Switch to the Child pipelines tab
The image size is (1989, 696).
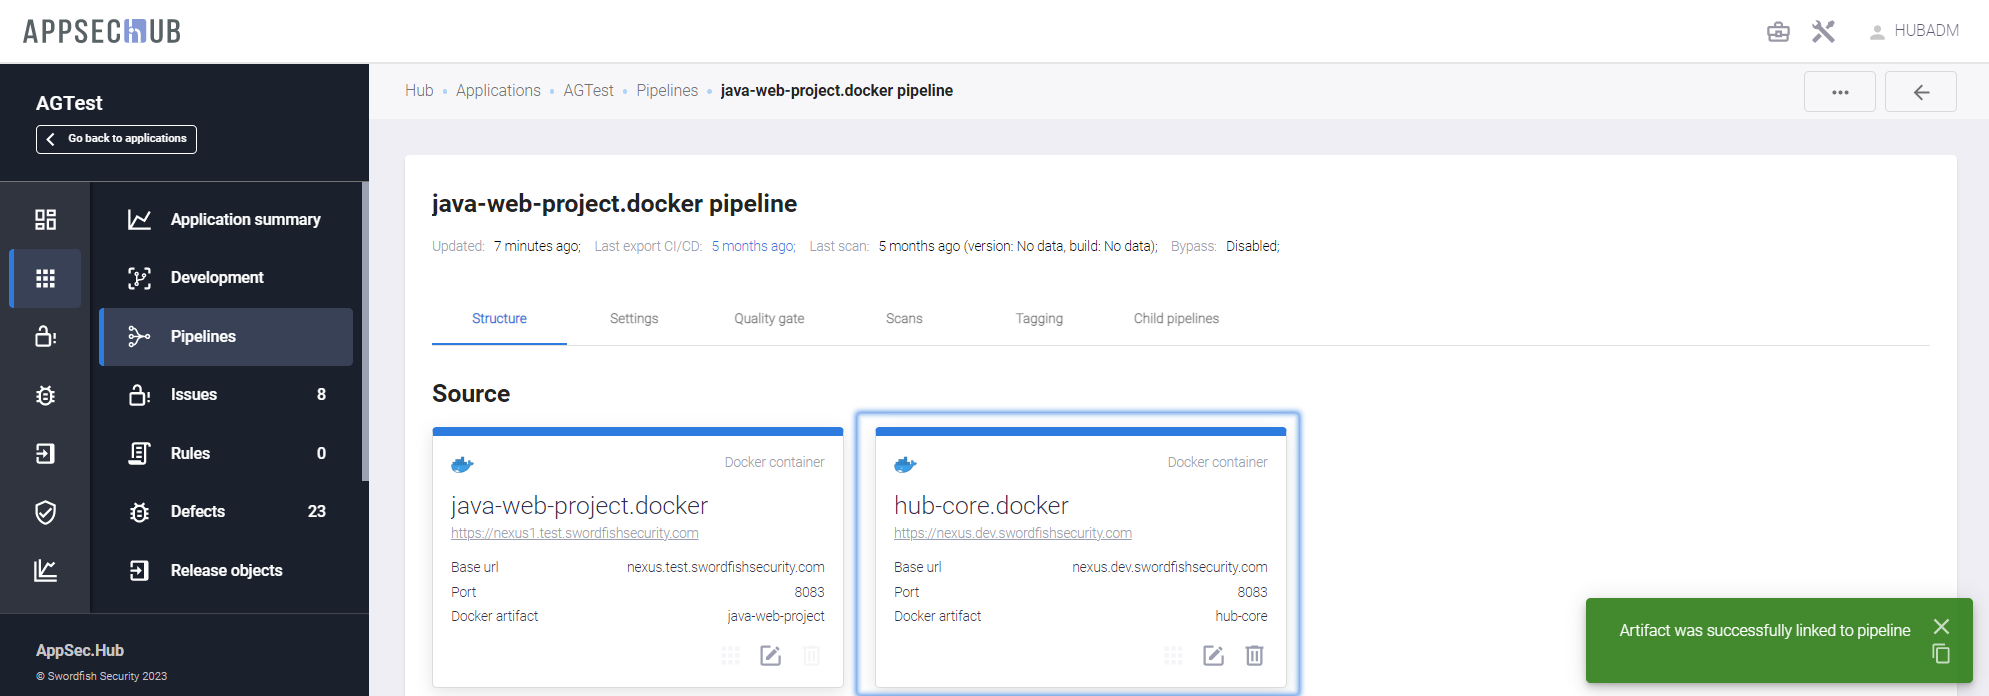pos(1176,319)
